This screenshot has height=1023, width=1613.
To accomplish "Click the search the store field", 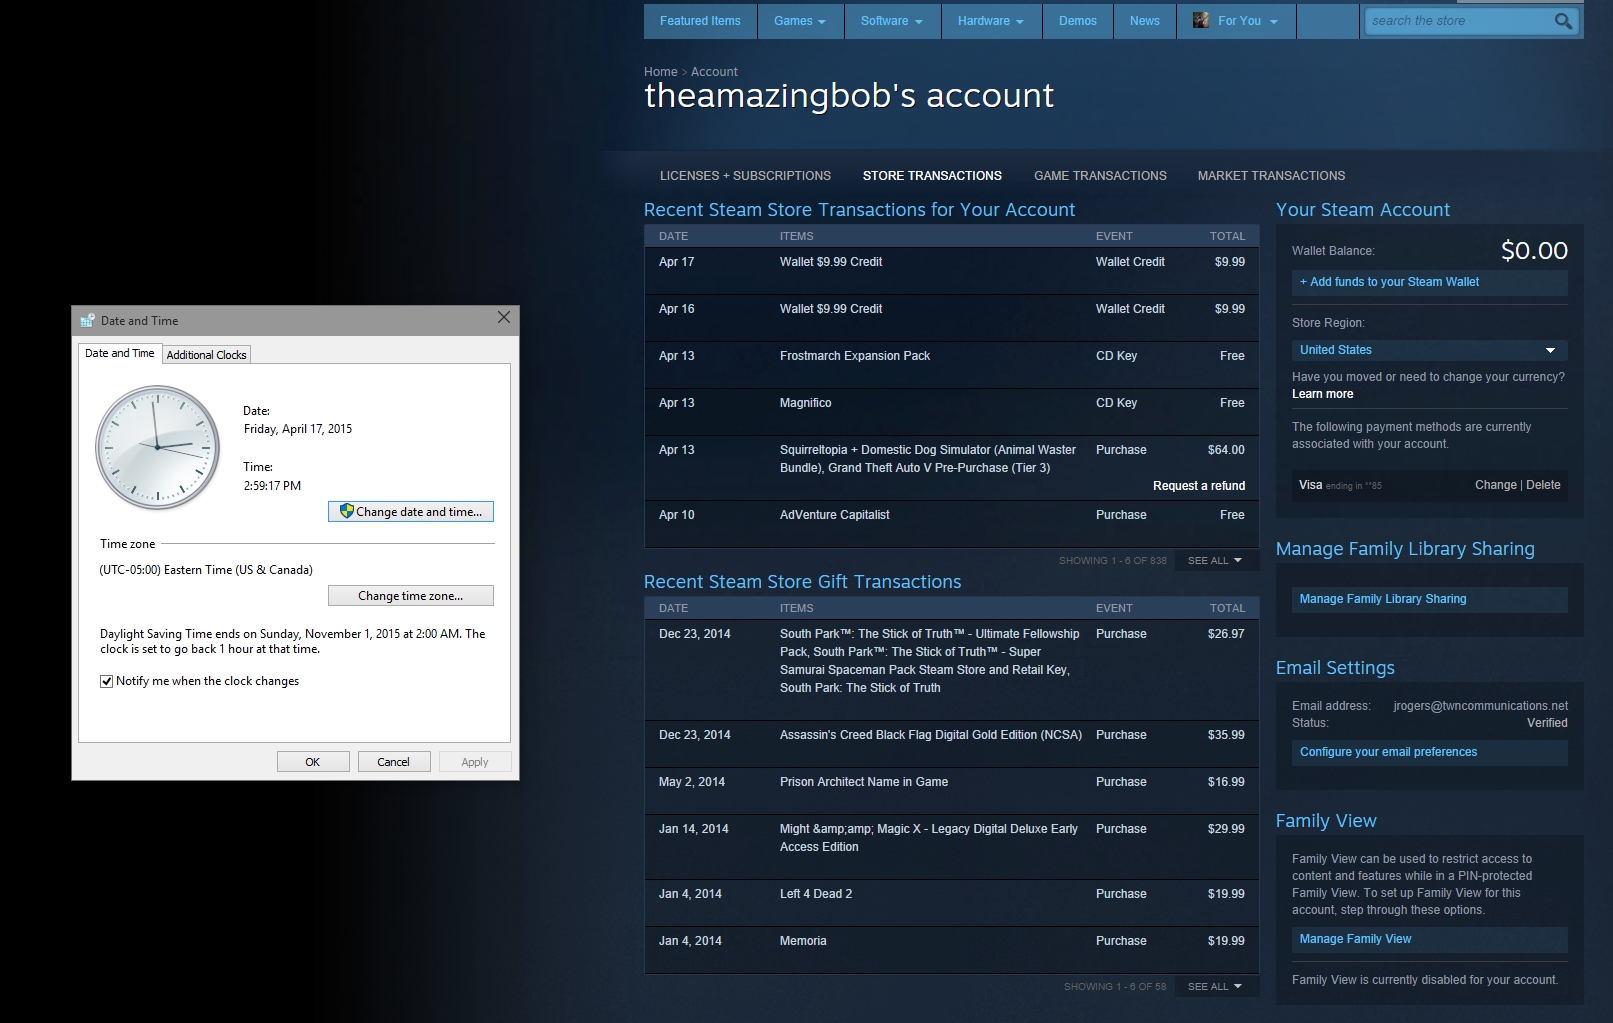I will click(x=1458, y=21).
